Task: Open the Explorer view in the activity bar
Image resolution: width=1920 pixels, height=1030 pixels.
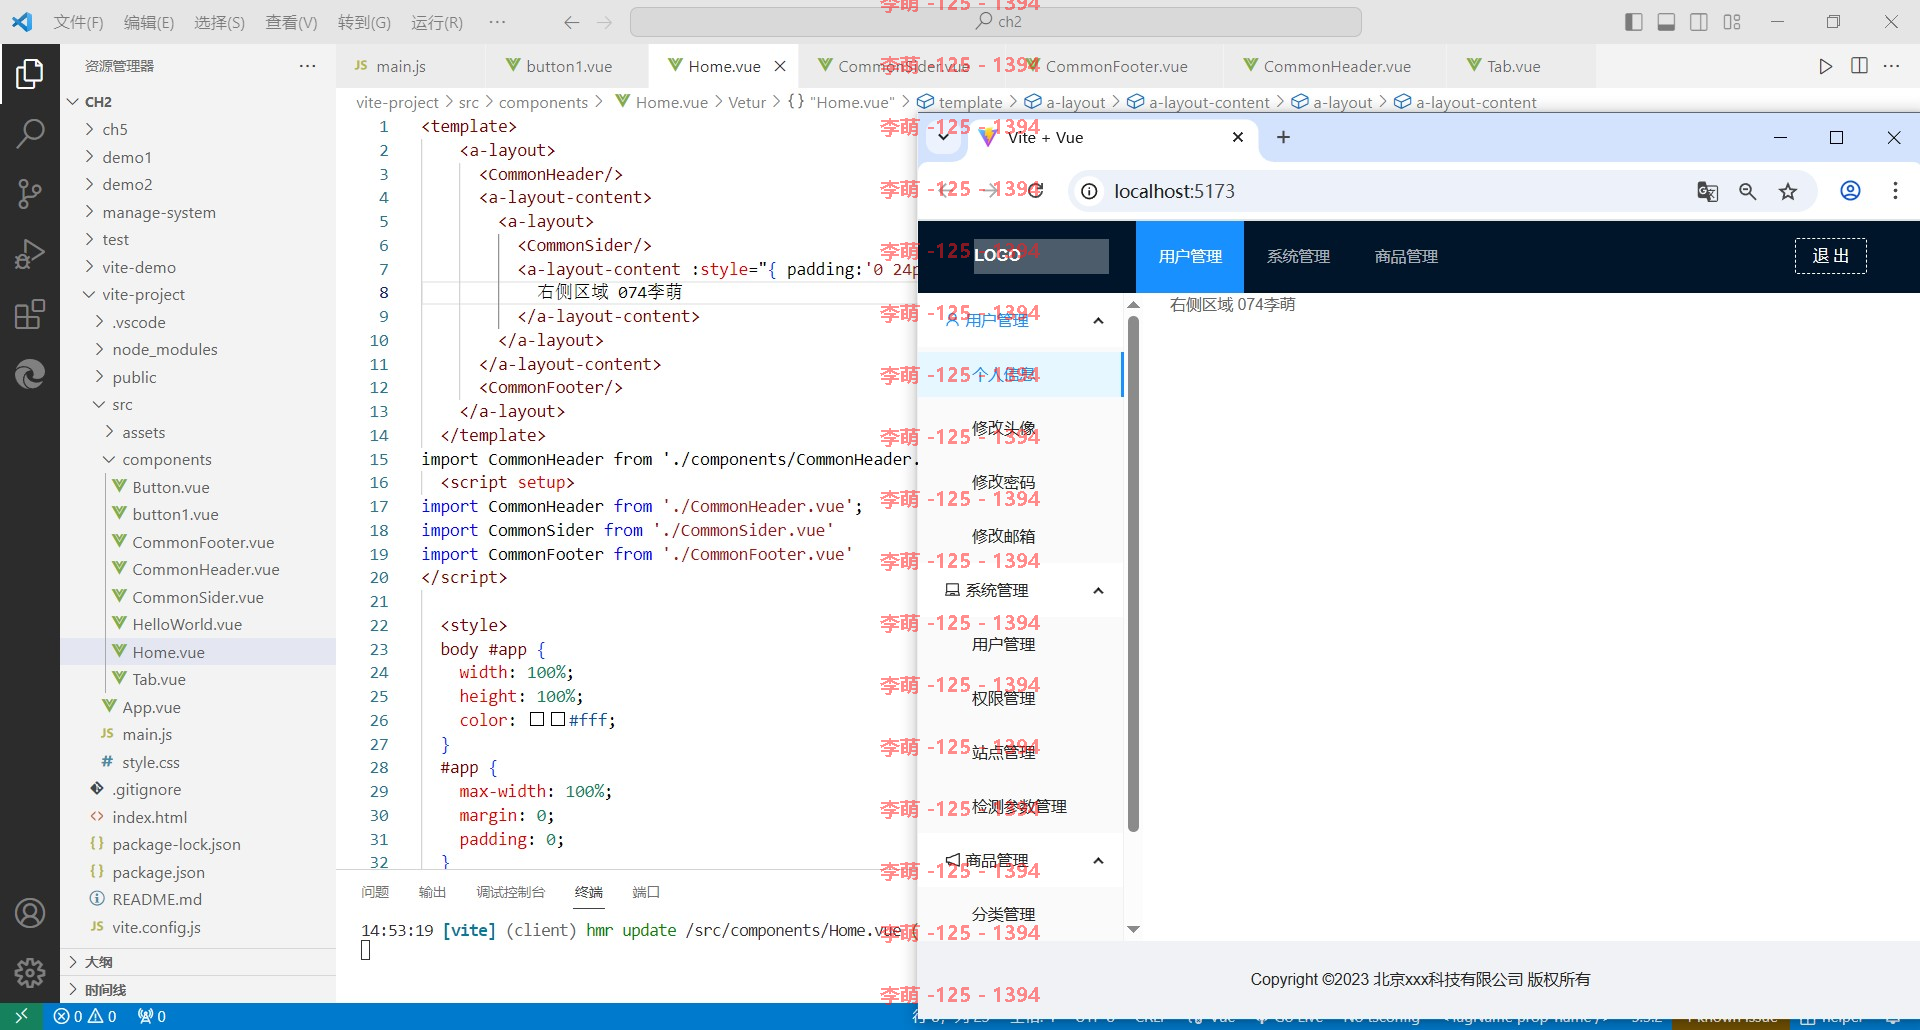Action: coord(30,73)
